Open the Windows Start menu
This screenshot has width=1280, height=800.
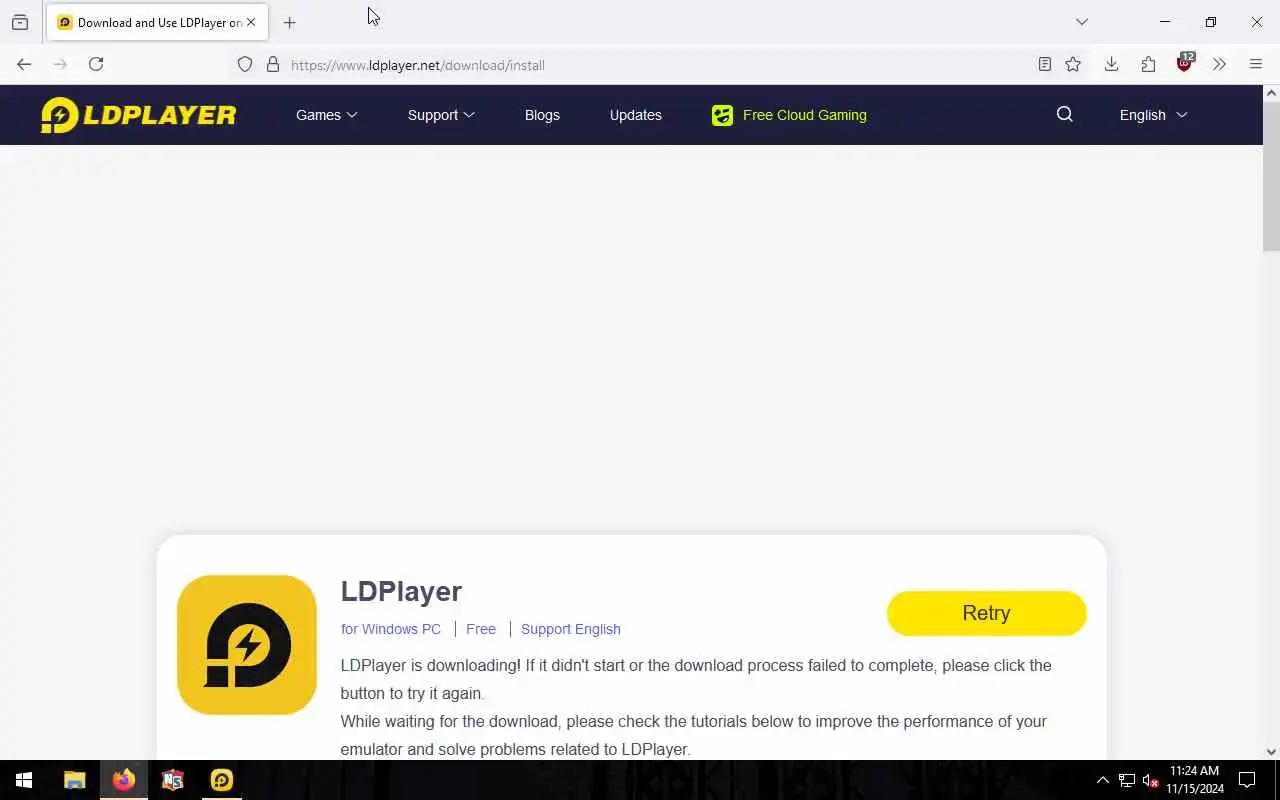[24, 780]
